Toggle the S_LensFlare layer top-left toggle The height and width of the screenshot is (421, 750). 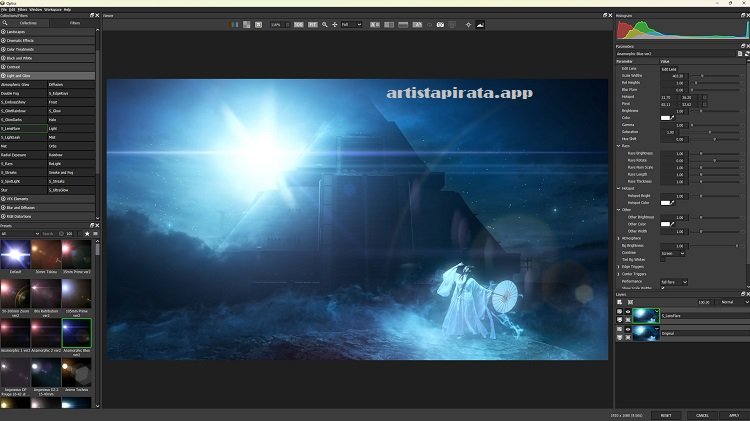[620, 311]
